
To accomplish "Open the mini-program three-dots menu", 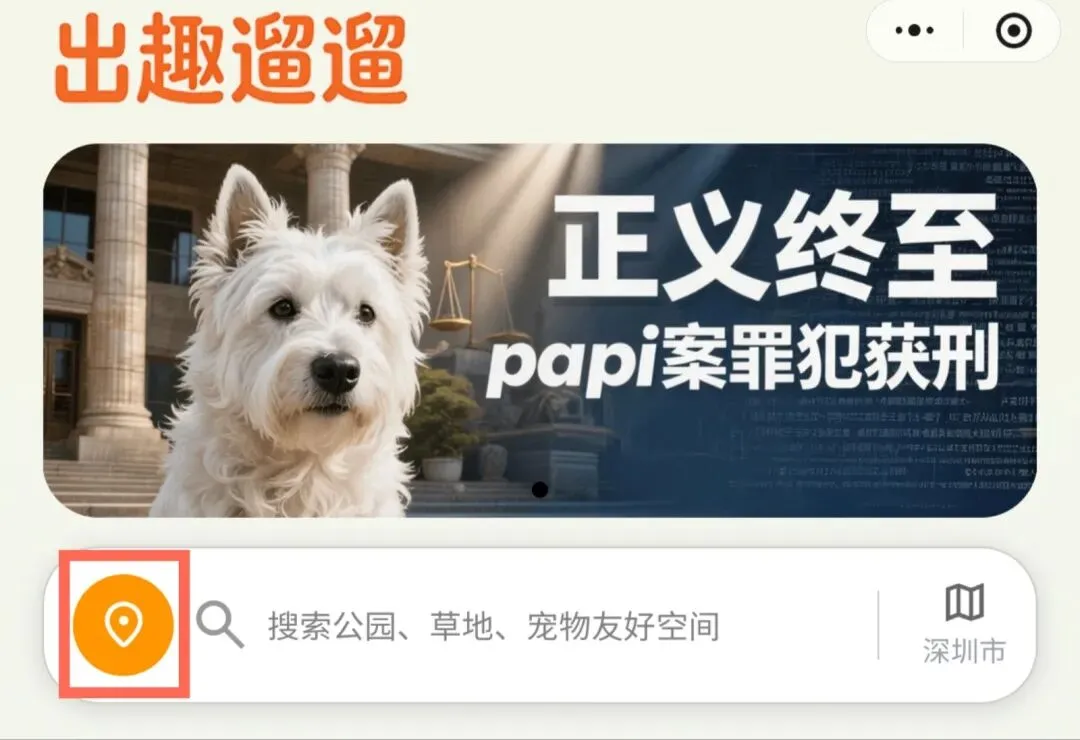I will 915,30.
